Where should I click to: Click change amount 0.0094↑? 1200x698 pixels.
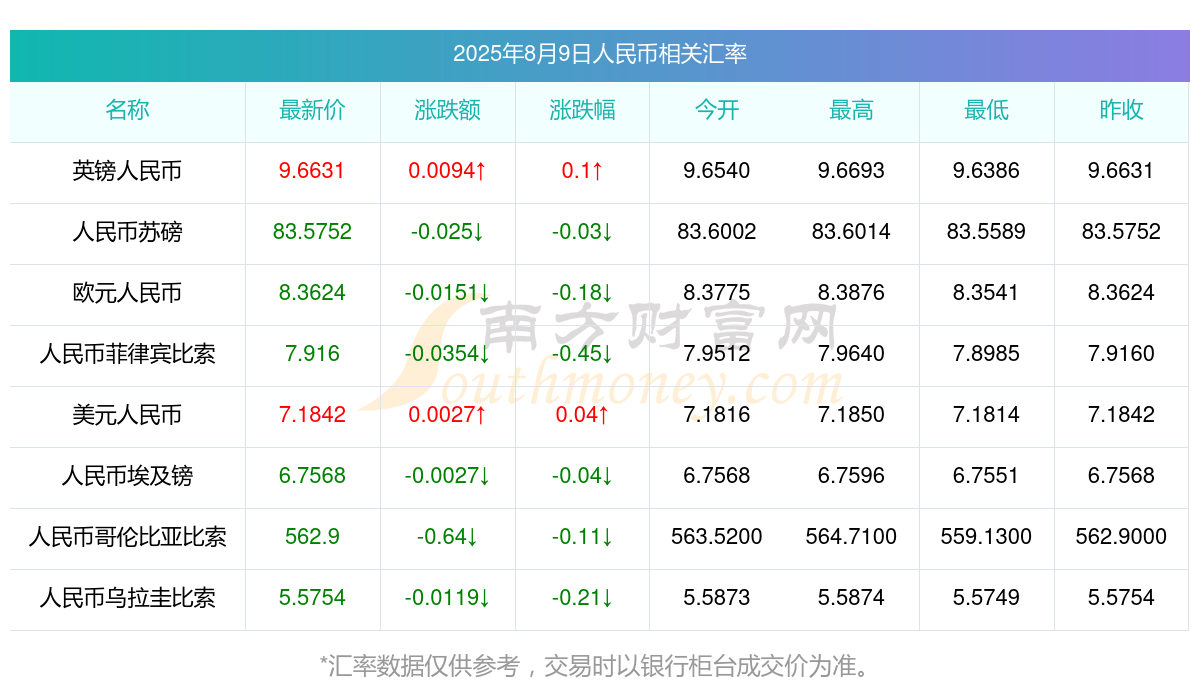tap(447, 171)
